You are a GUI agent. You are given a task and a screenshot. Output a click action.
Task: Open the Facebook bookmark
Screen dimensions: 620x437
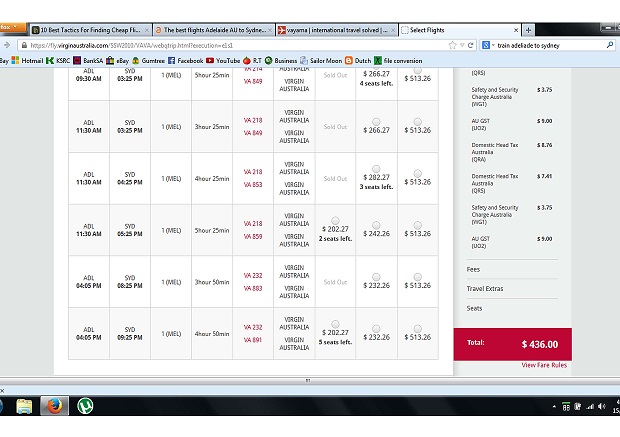click(185, 61)
